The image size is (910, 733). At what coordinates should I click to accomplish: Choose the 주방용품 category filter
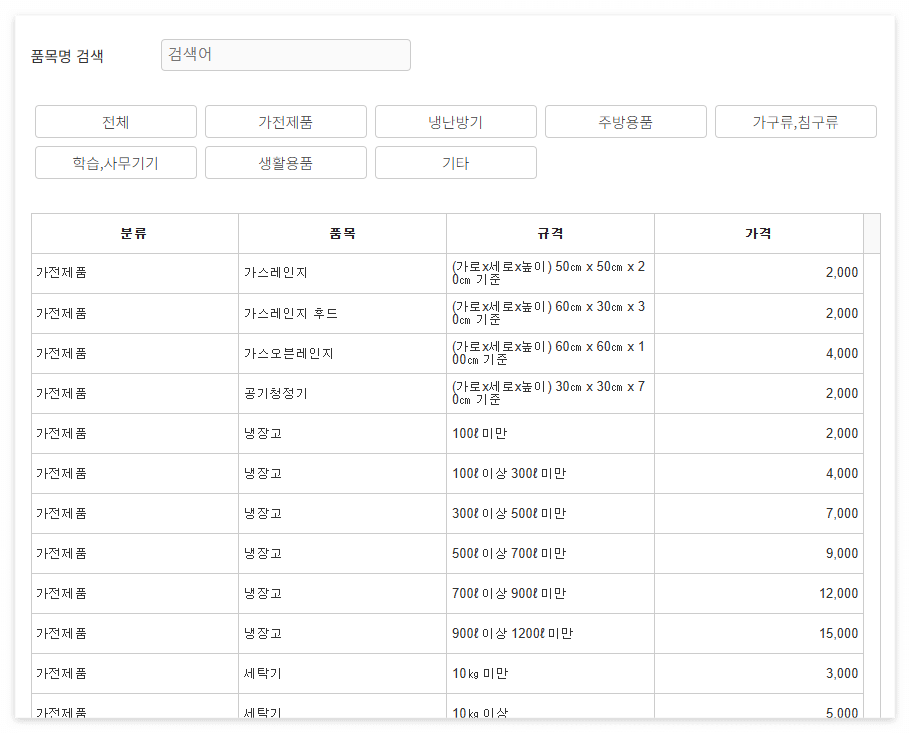[625, 121]
